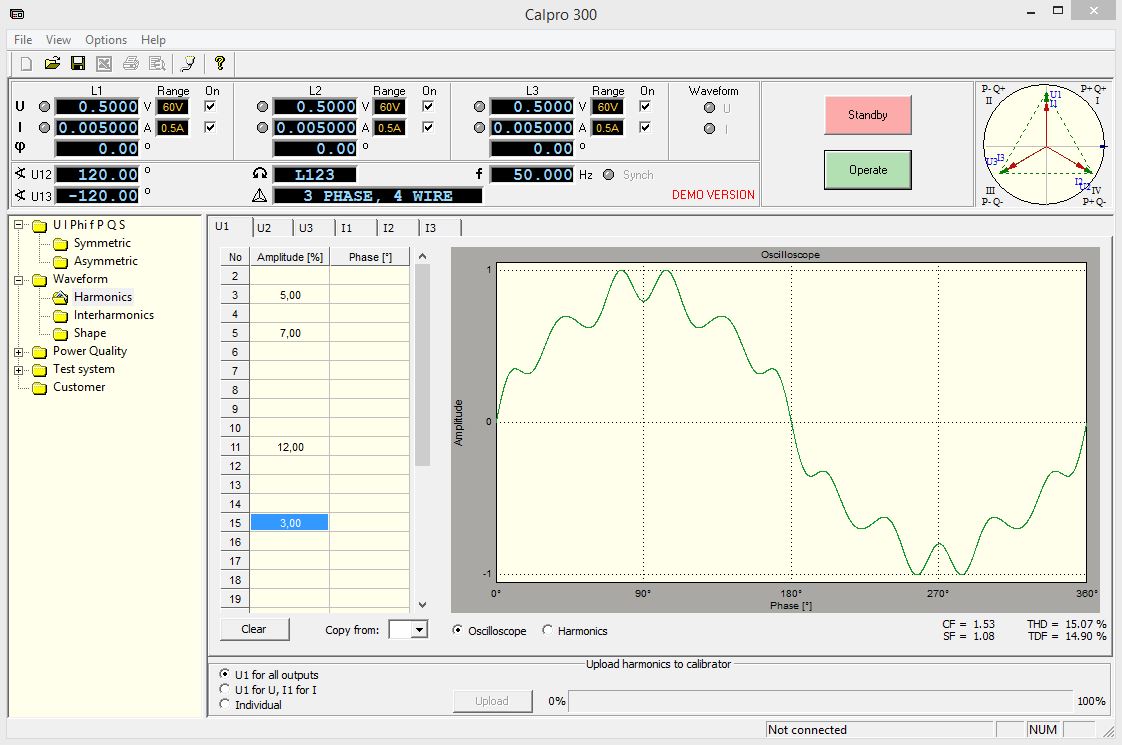Screen dimensions: 1122x745
Task: Select 'U1 for all outputs' option
Action: pos(225,674)
